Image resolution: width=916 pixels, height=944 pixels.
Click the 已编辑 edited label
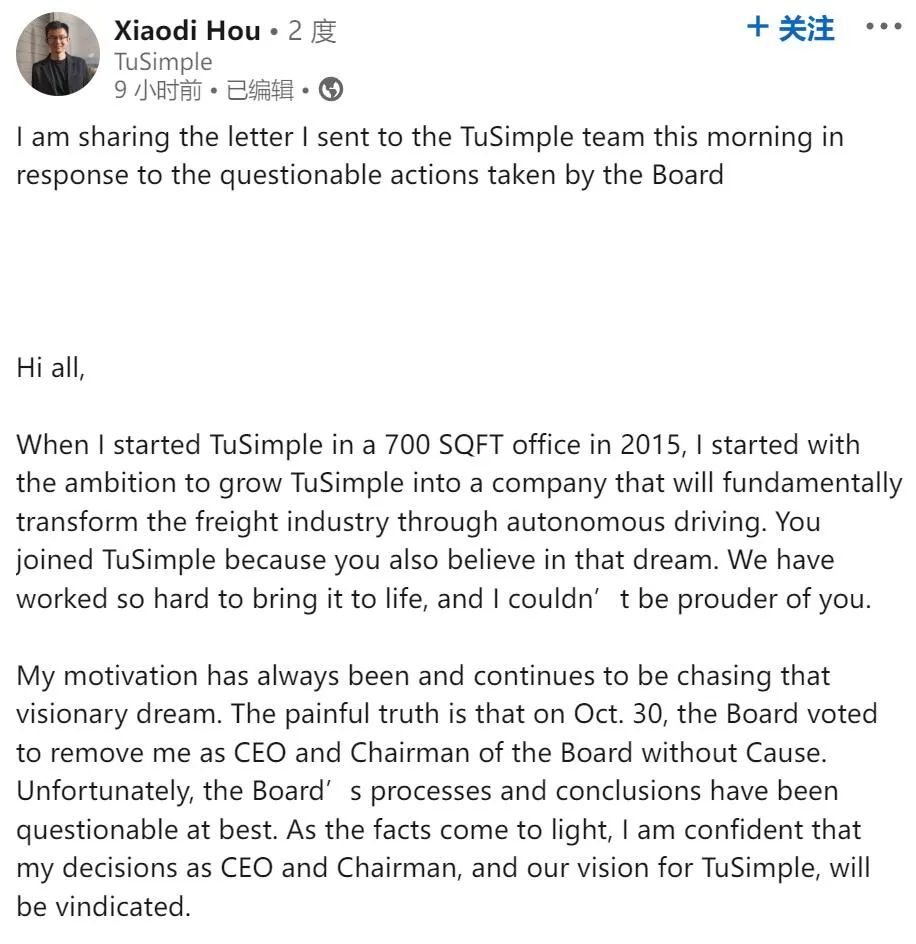click(x=260, y=91)
